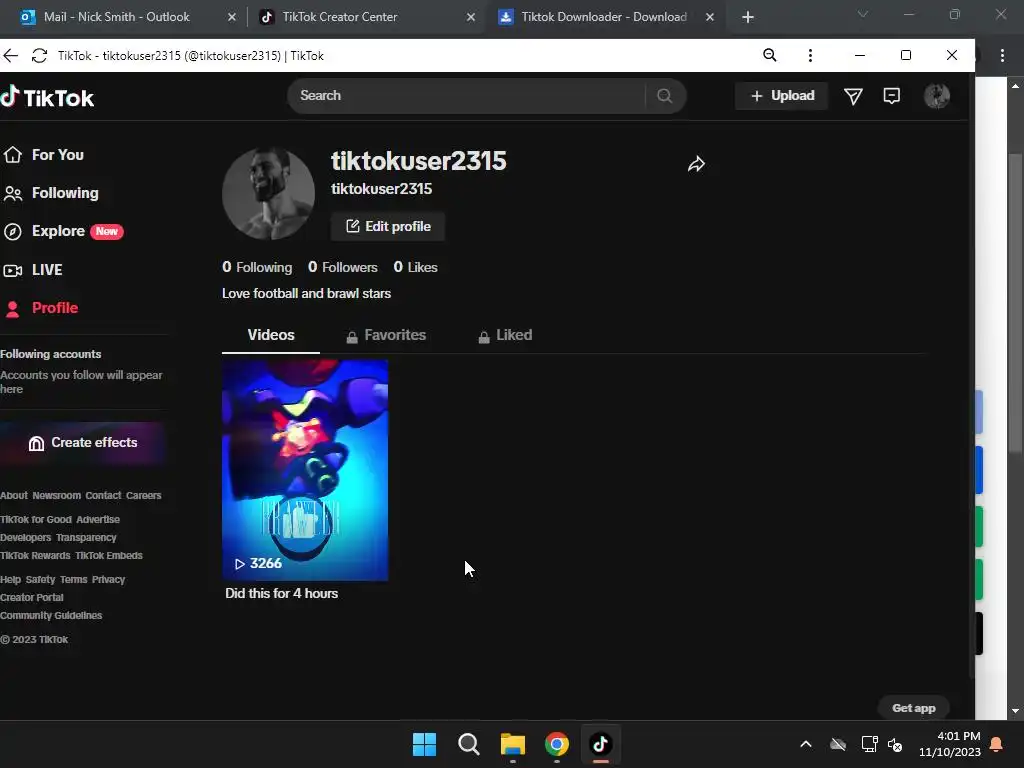Click the Create effects button
This screenshot has height=768, width=1024.
(83, 443)
